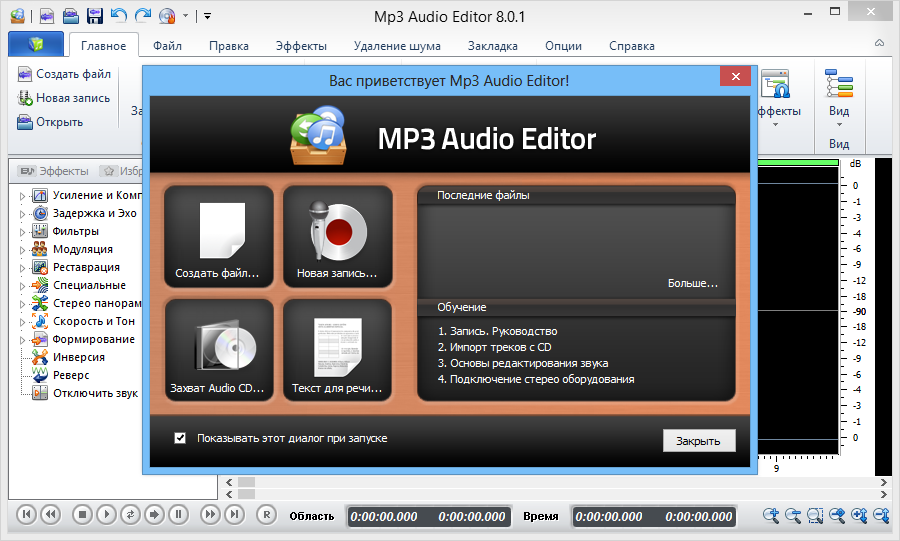The width and height of the screenshot is (900, 541).
Task: Expand the Задержка и Эхо tree node
Action: click(x=22, y=214)
